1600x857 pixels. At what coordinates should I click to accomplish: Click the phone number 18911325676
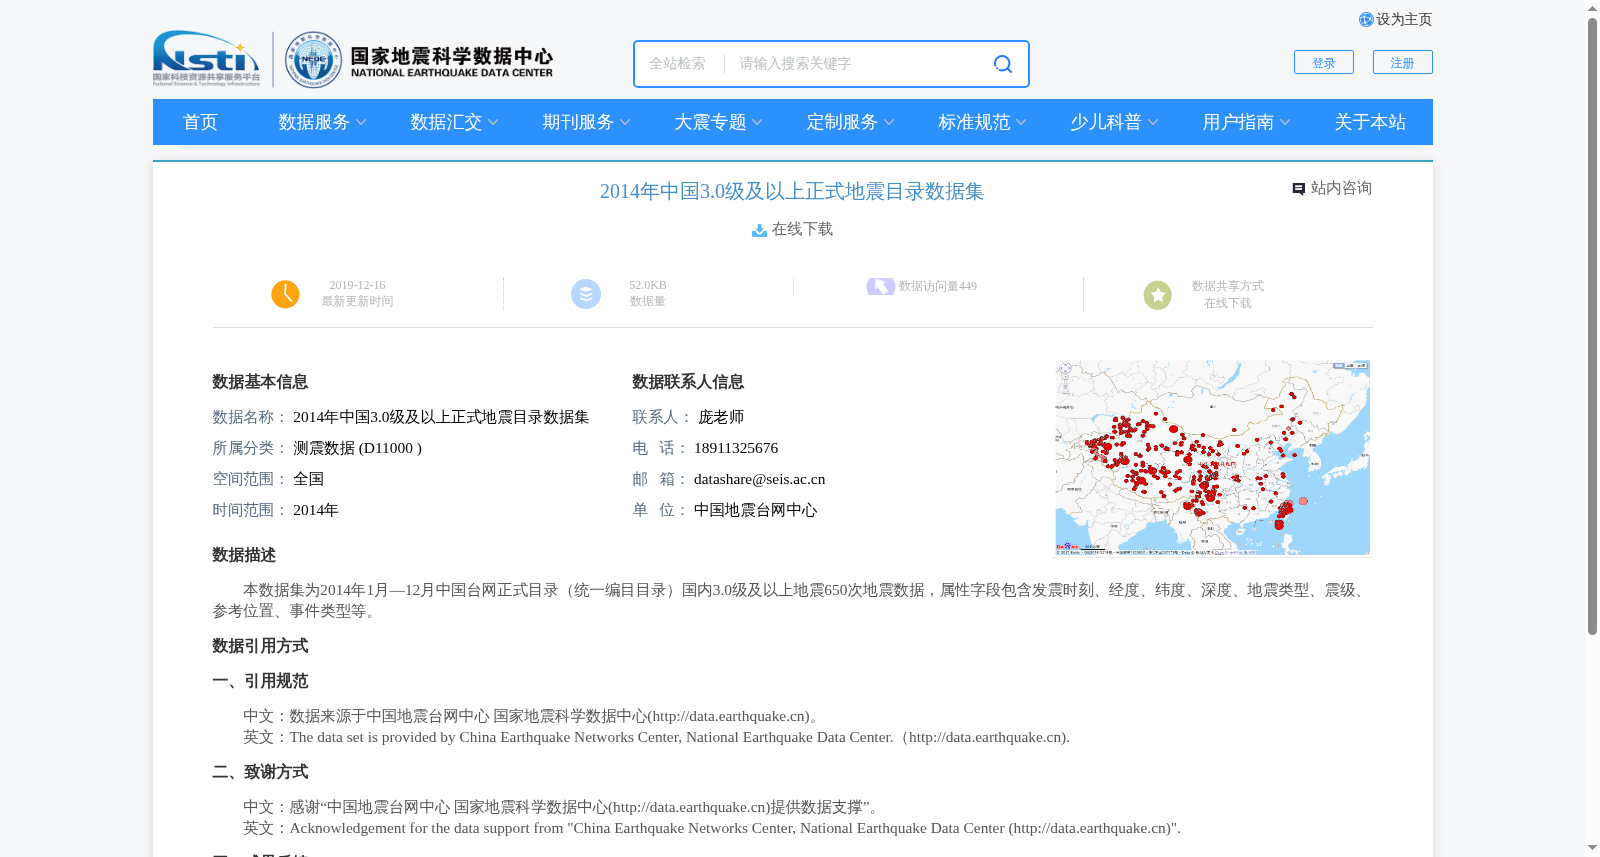(736, 449)
